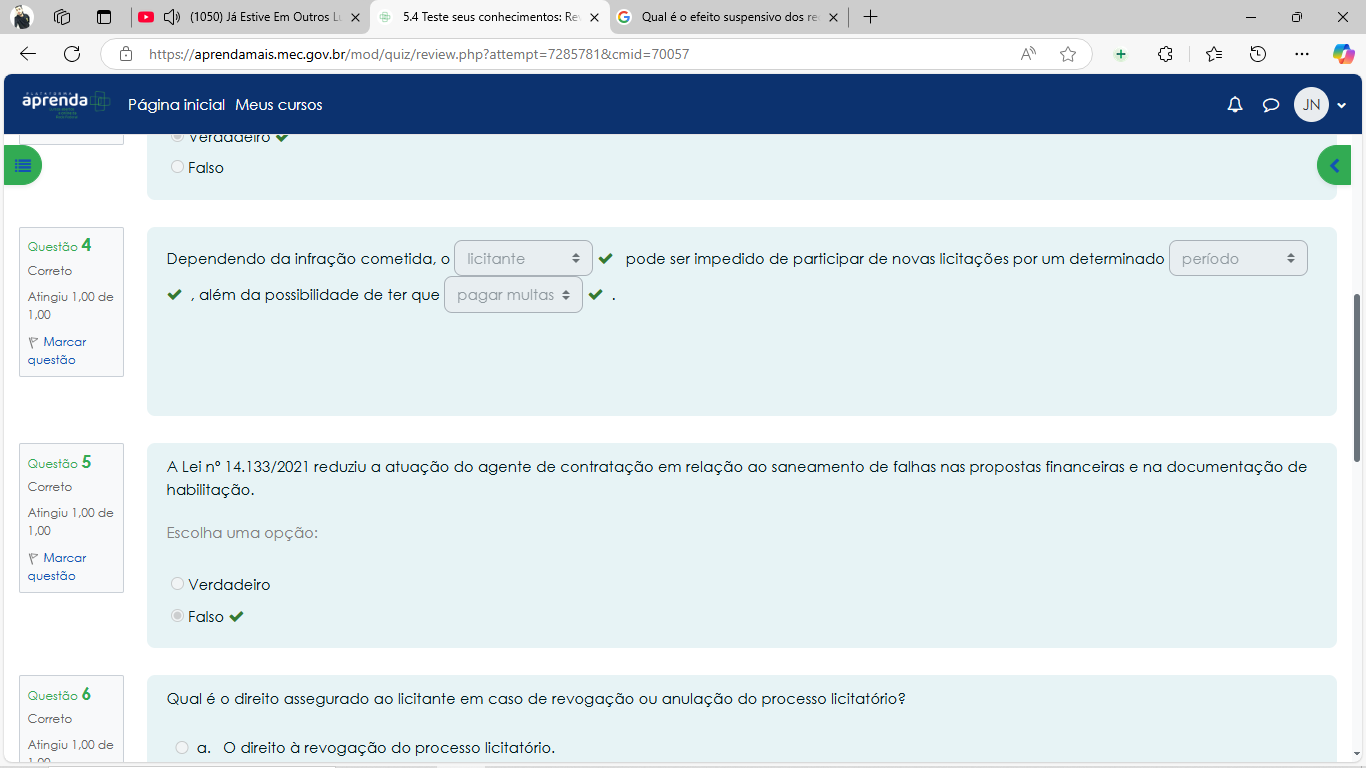Screen dimensions: 1366x768
Task: Launch Copilot from the toolbar
Action: (1343, 54)
